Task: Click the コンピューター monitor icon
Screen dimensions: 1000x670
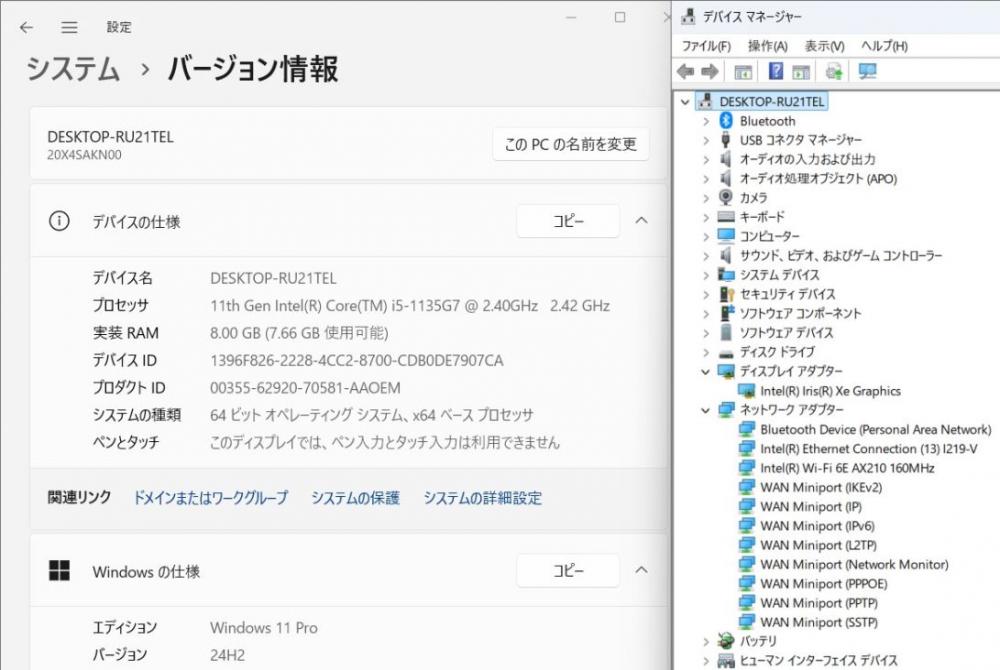Action: click(x=726, y=236)
